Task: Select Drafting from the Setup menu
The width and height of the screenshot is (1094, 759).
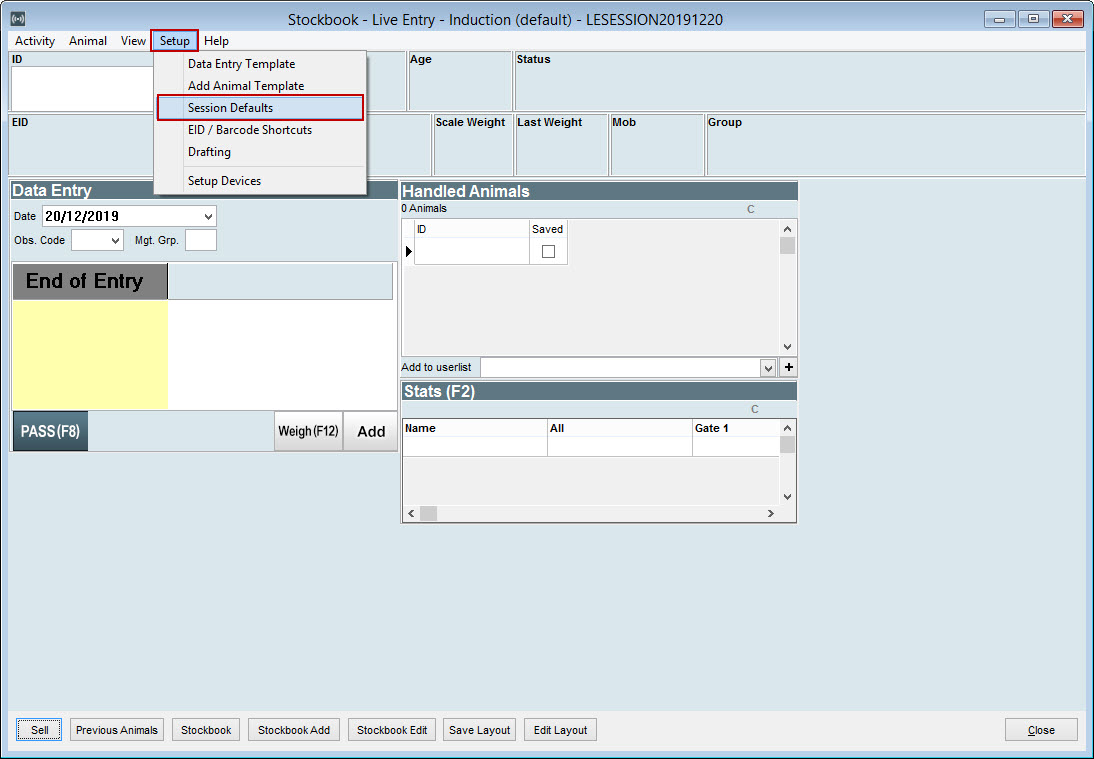Action: click(260, 151)
